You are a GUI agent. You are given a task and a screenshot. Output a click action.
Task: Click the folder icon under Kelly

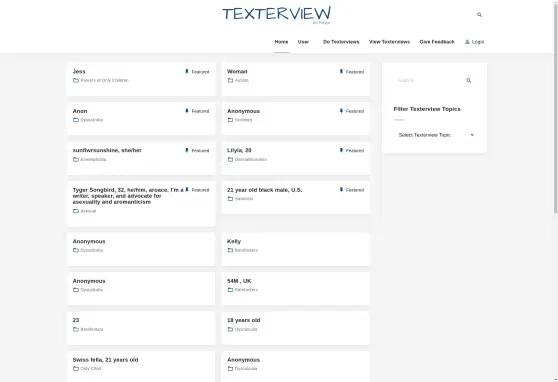[230, 250]
